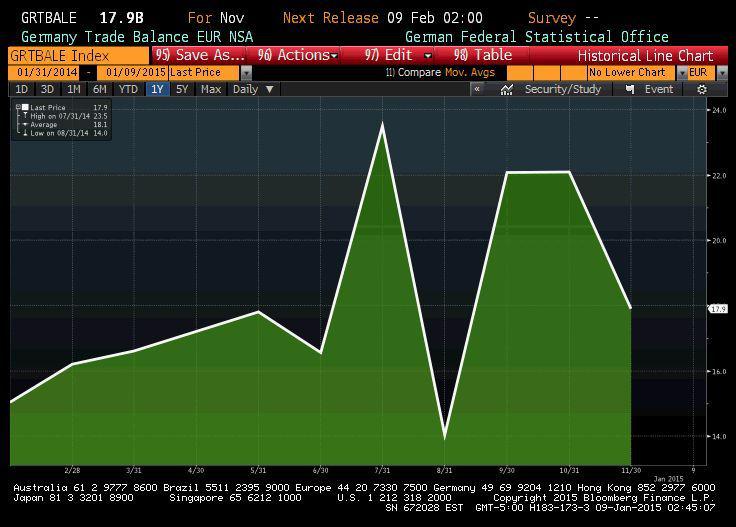Open the Edit menu

(x=398, y=55)
